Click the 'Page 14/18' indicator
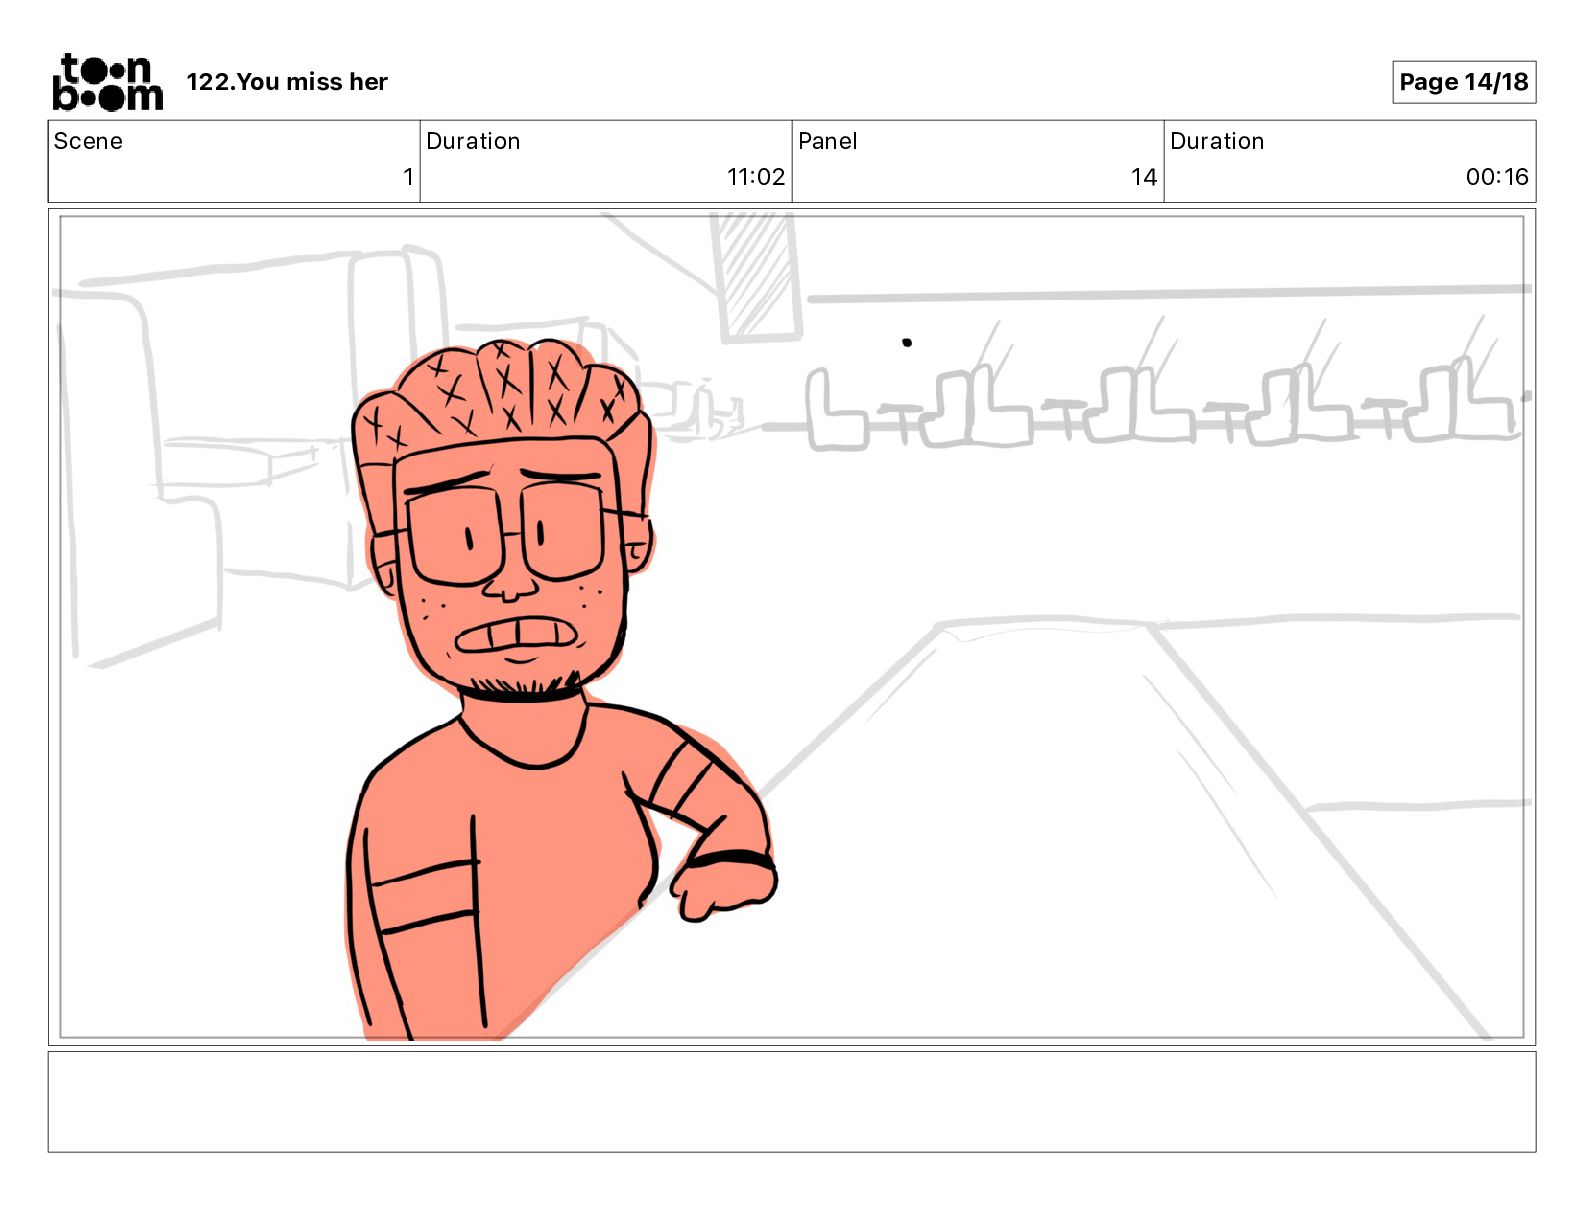 click(x=1464, y=82)
